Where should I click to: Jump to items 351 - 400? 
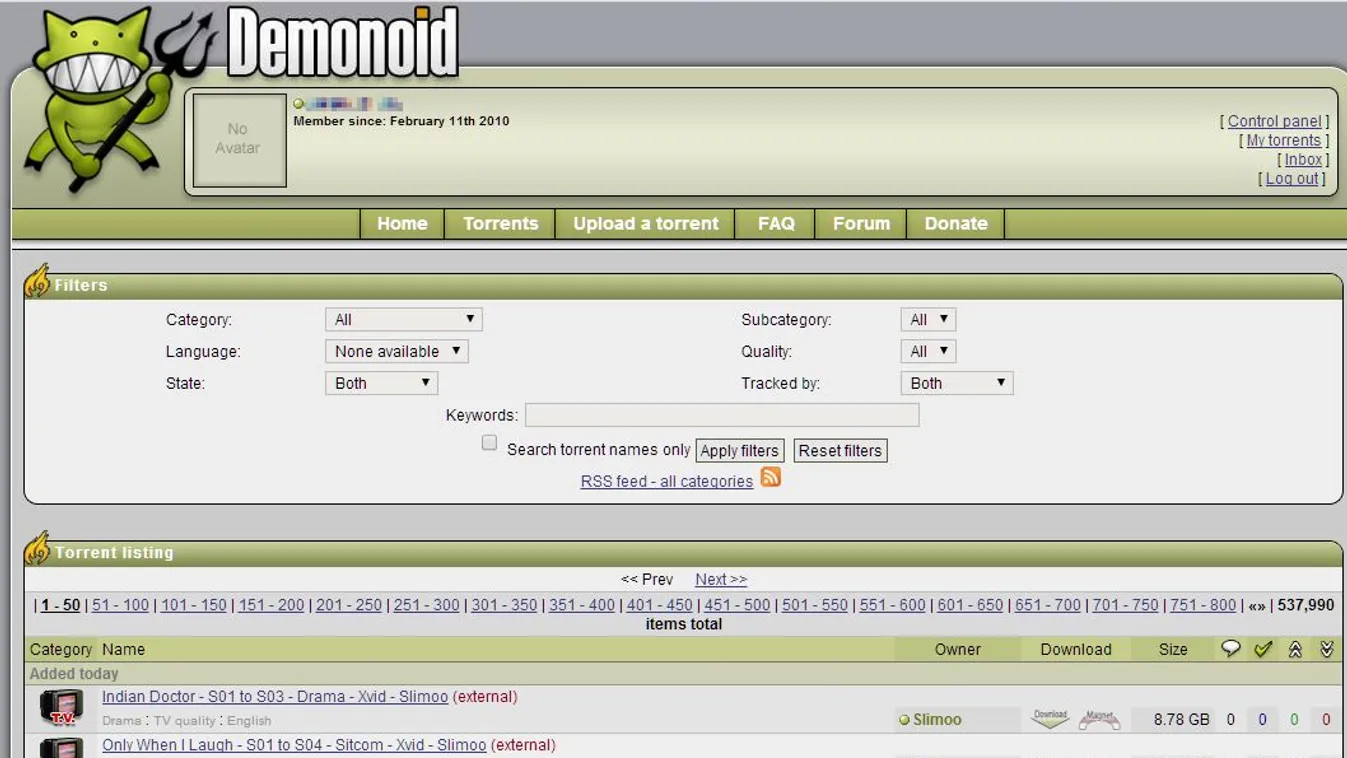click(x=582, y=605)
